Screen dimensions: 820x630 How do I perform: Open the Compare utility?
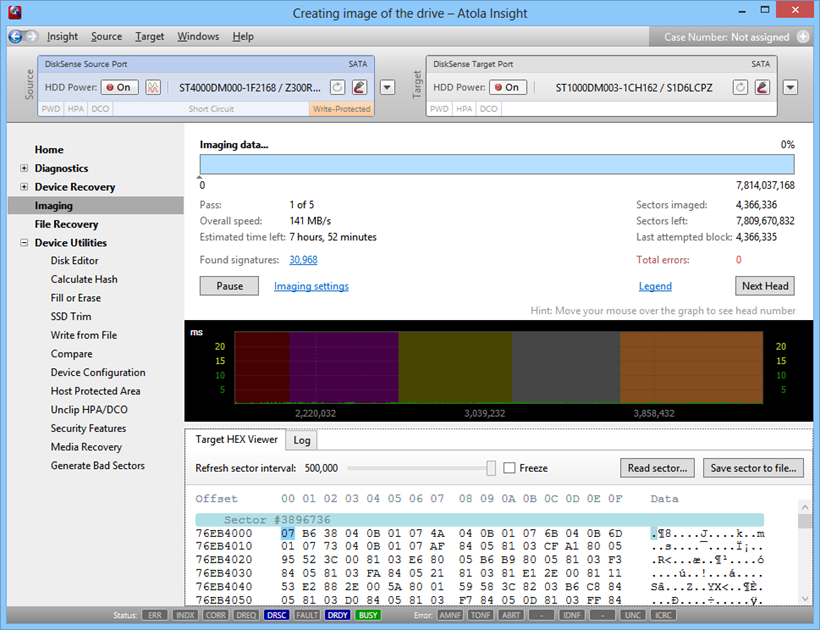click(x=72, y=354)
